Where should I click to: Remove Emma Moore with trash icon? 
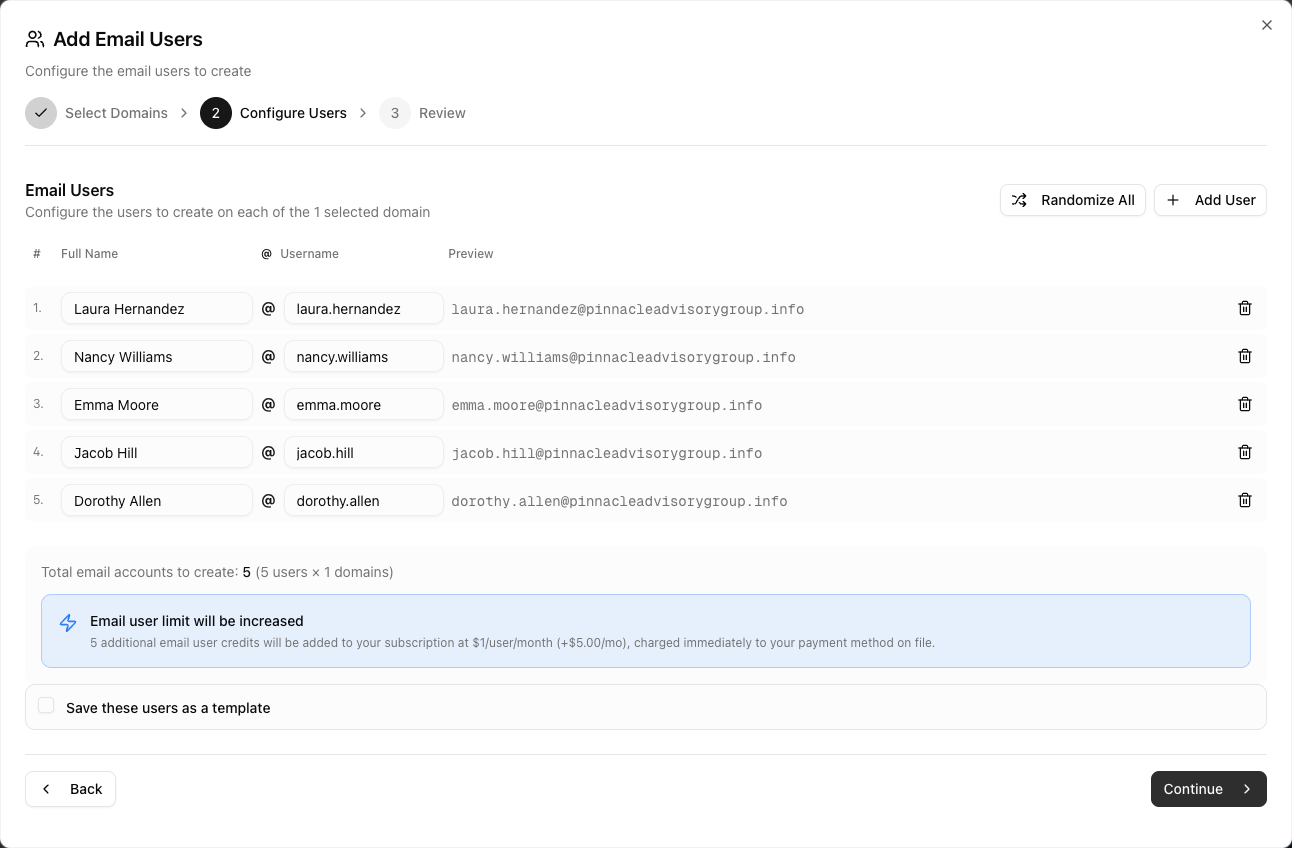pos(1245,404)
